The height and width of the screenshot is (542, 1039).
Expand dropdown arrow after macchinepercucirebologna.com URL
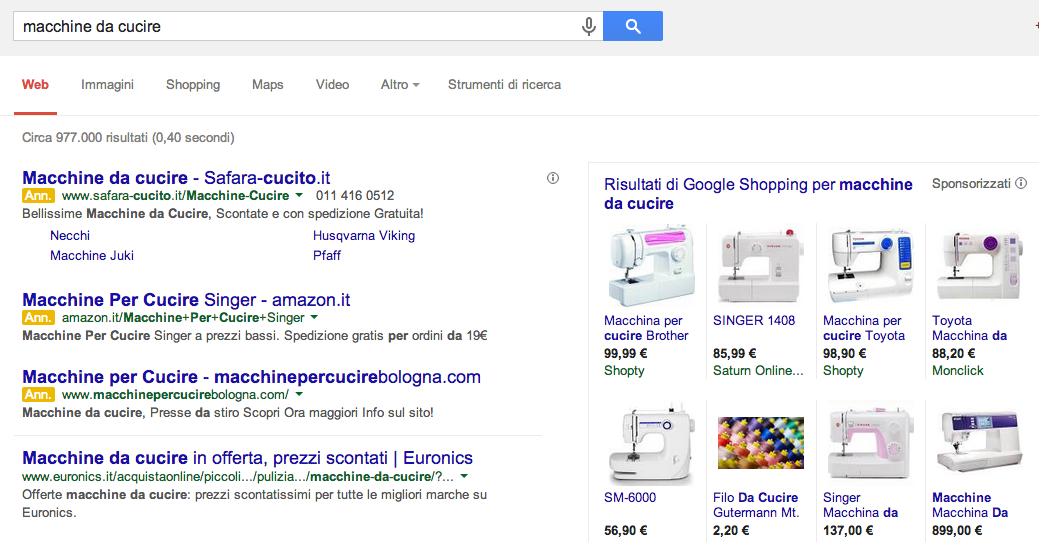(x=299, y=394)
